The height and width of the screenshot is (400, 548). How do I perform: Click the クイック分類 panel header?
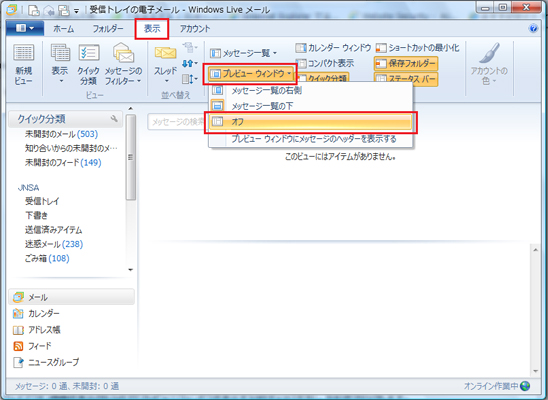(65, 119)
